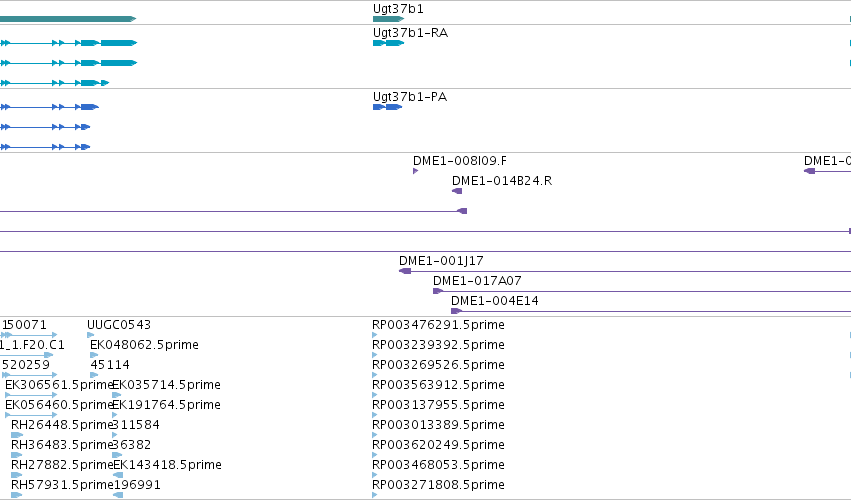851x500 pixels.
Task: Select the UUGC0543 EST arrow
Action: (x=91, y=335)
